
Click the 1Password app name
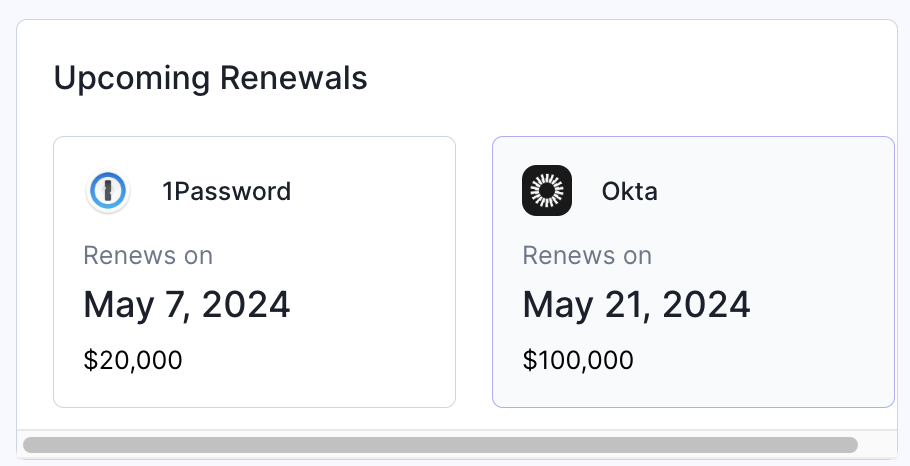(226, 191)
